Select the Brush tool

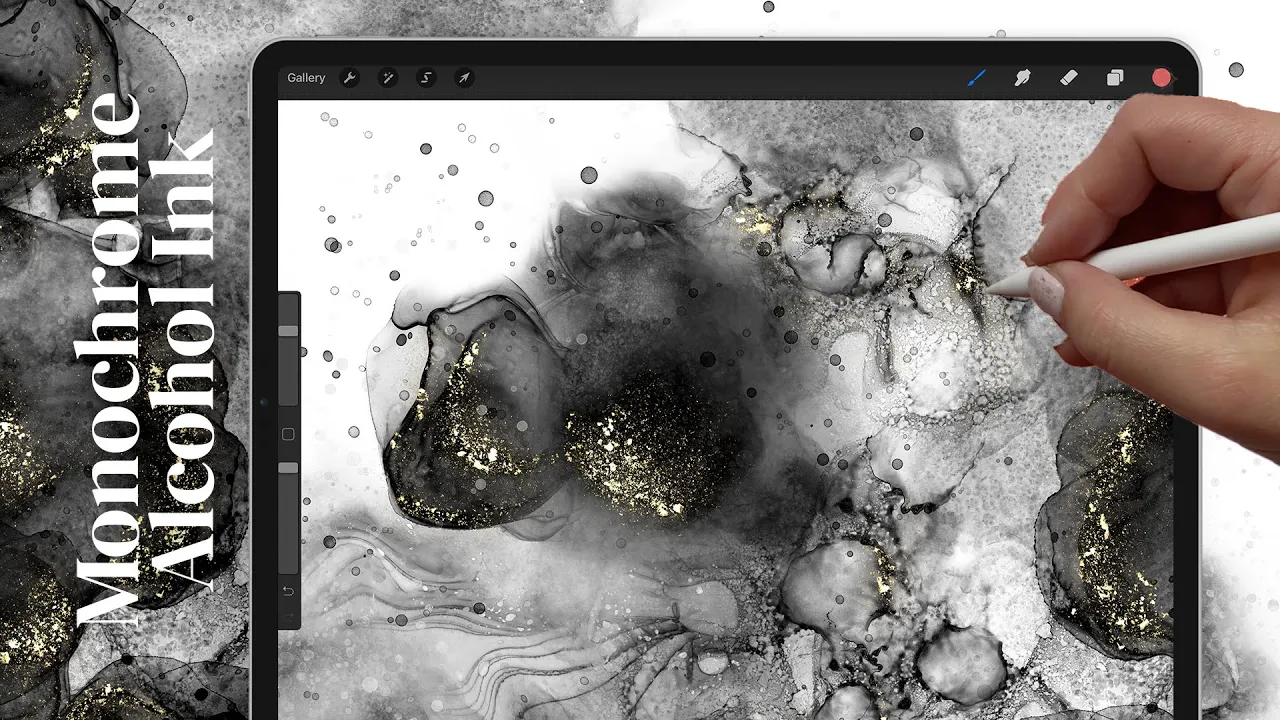[977, 77]
